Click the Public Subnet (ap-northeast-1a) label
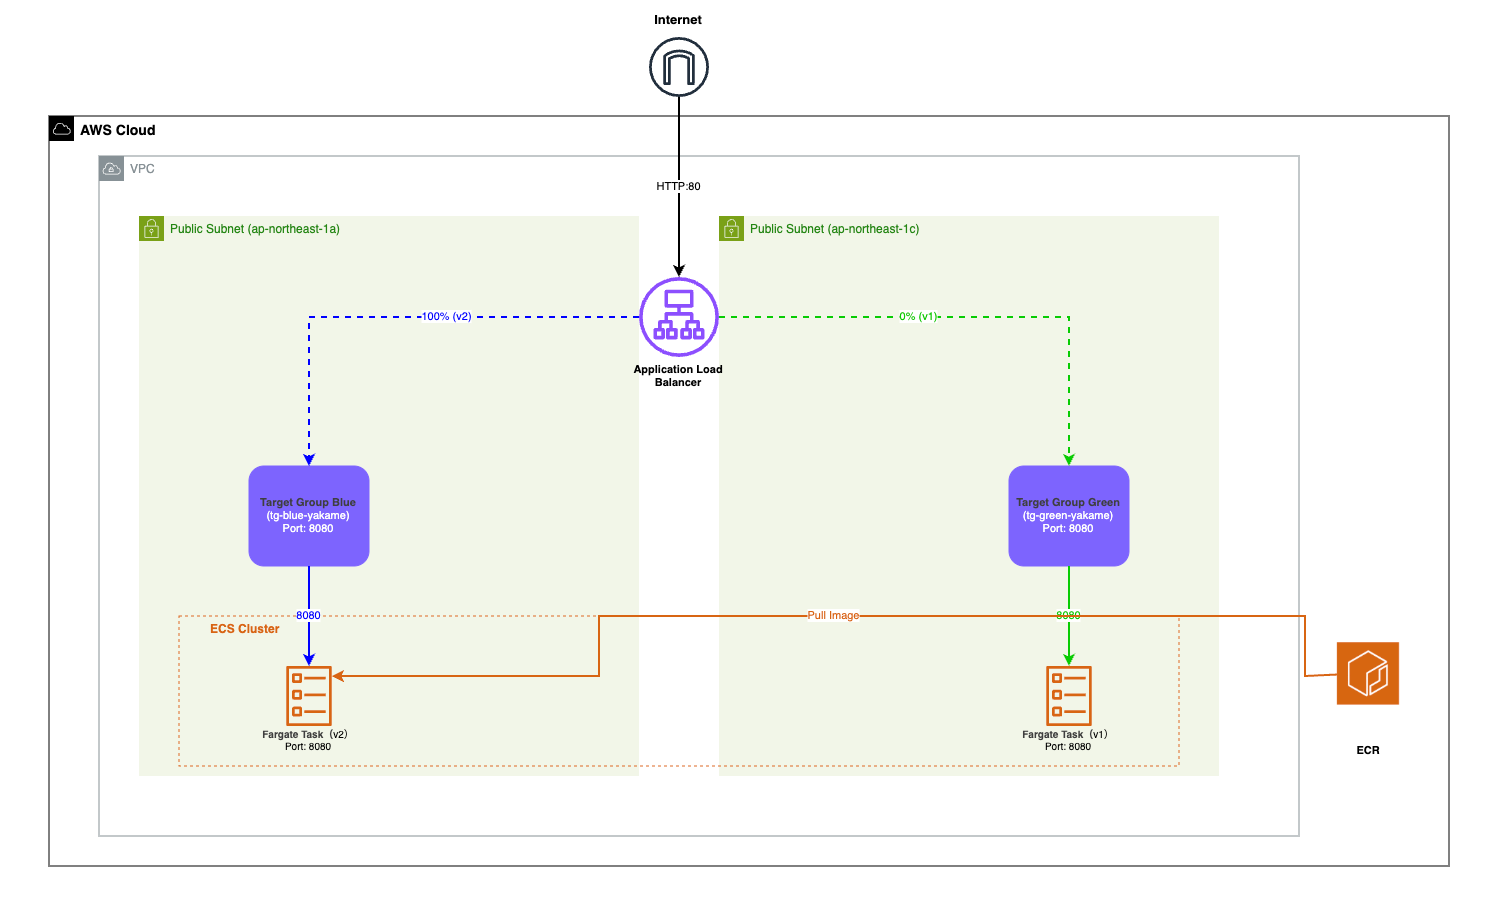The image size is (1504, 918). click(x=255, y=229)
